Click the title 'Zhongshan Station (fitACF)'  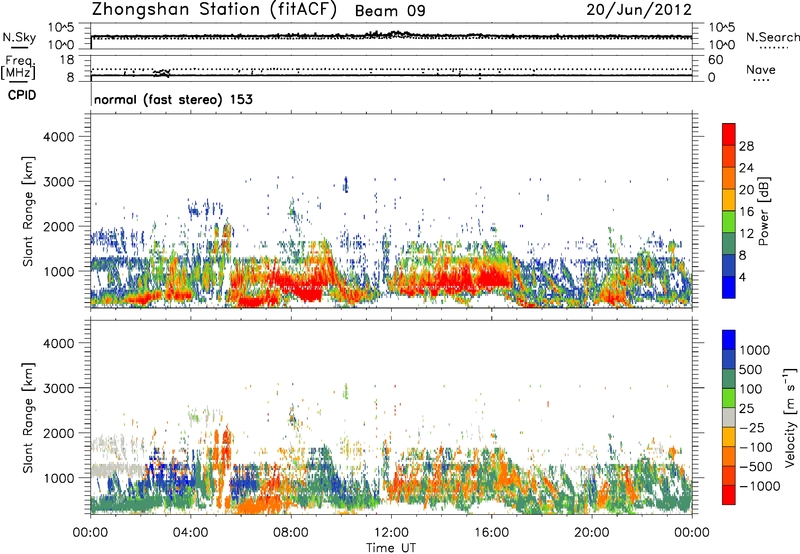click(x=214, y=10)
